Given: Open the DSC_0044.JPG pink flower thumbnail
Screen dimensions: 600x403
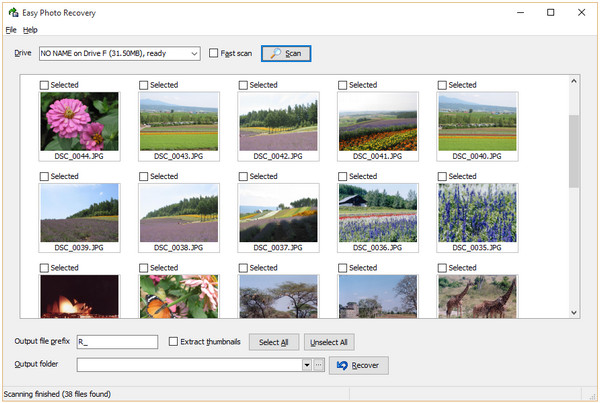Looking at the screenshot, I should (x=79, y=121).
